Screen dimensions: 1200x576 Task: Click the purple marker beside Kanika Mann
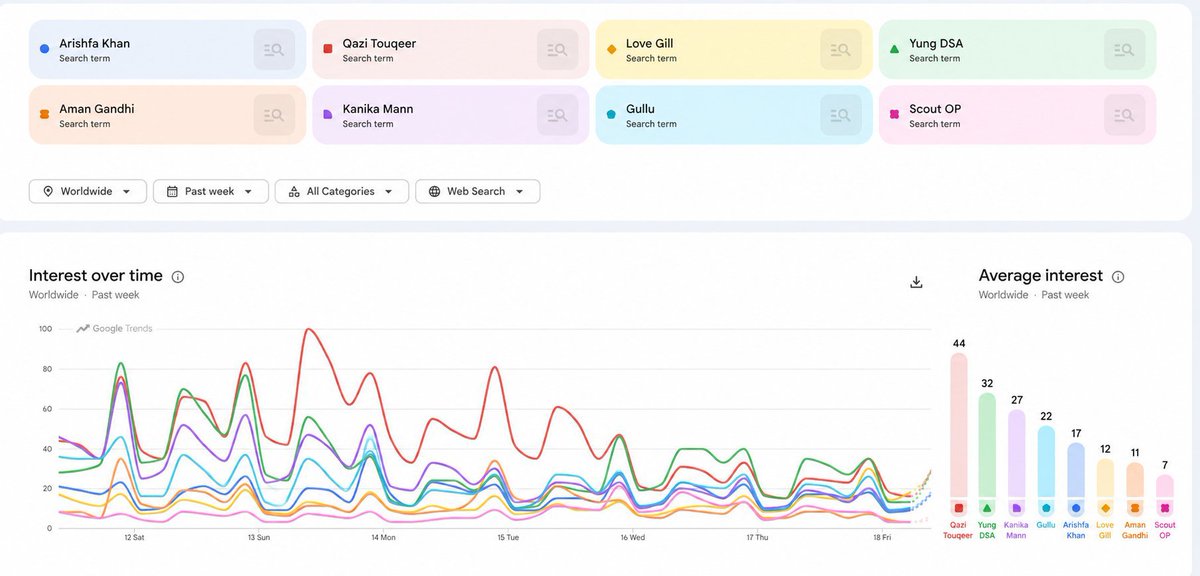point(328,115)
